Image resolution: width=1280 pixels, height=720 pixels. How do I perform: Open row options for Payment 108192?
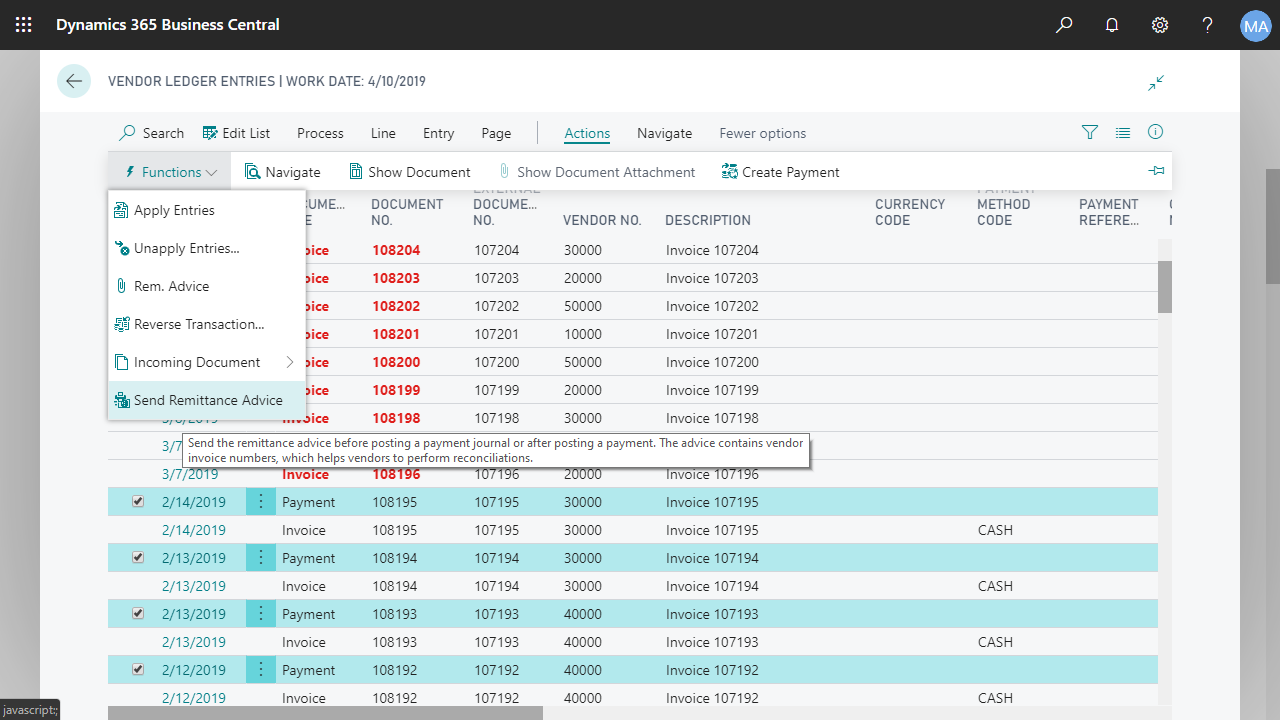pyautogui.click(x=261, y=670)
